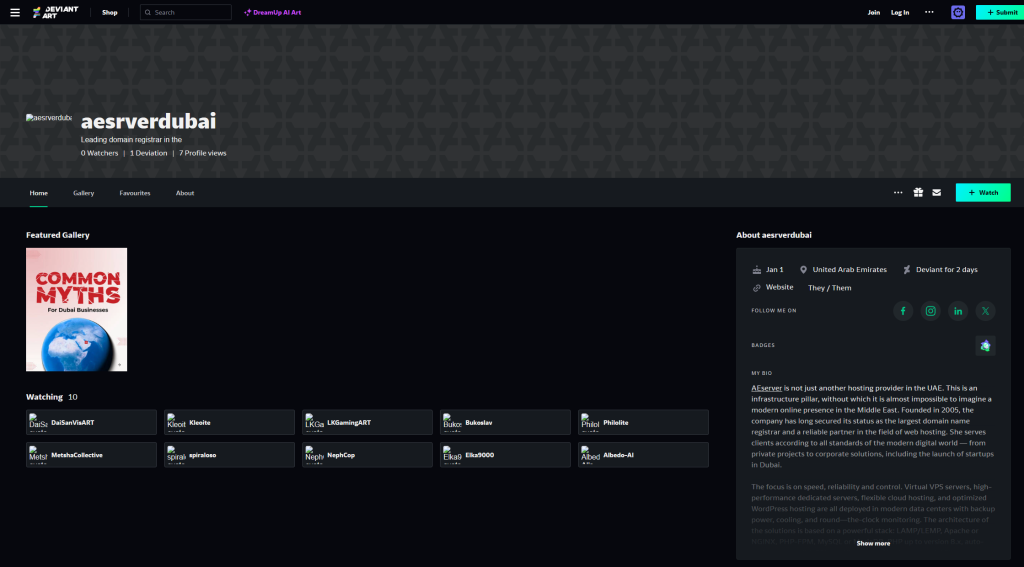Open DreamUp AI Art link
Image resolution: width=1024 pixels, height=567 pixels.
[x=272, y=12]
